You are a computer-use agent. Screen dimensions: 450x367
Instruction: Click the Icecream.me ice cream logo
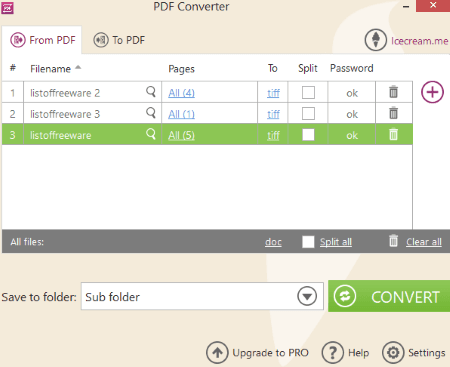point(376,40)
